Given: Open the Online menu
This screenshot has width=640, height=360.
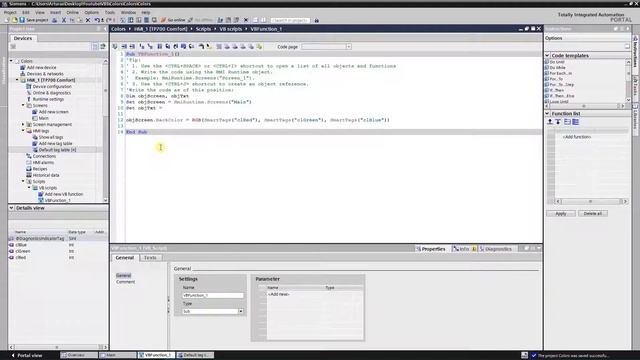Looking at the screenshot, I should 72,12.
